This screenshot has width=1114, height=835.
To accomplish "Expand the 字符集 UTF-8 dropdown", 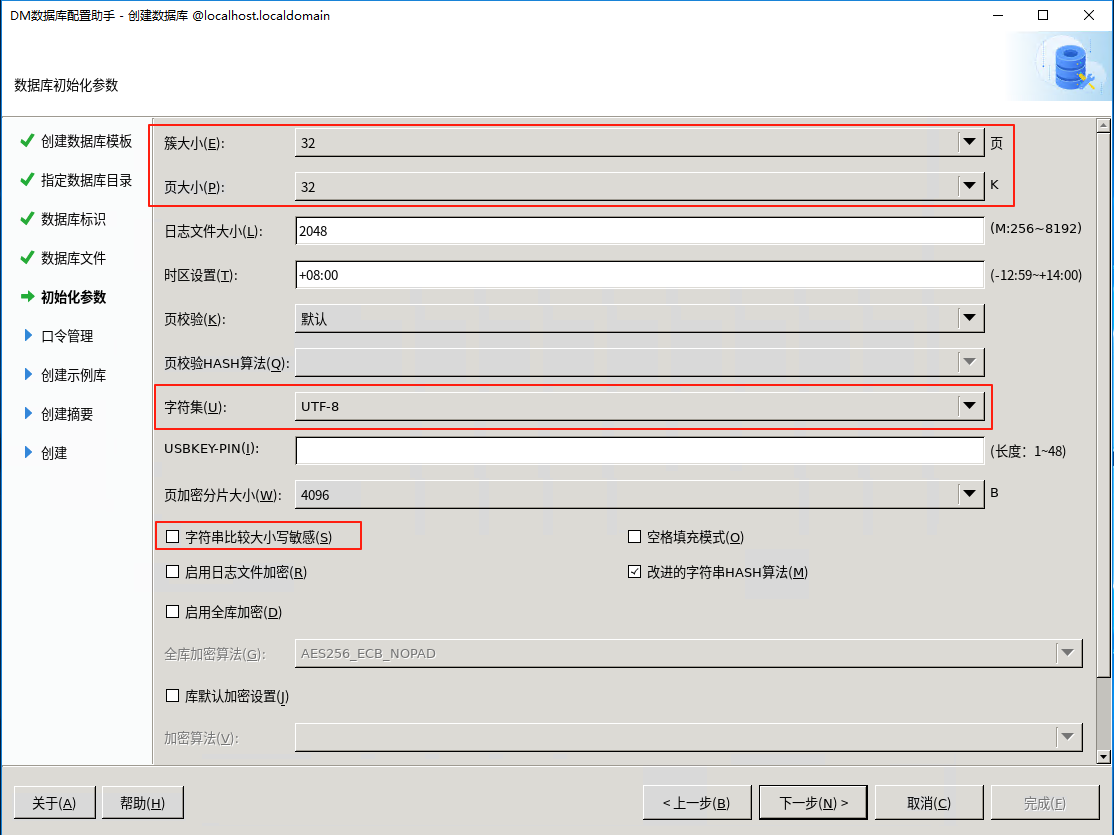I will point(968,406).
